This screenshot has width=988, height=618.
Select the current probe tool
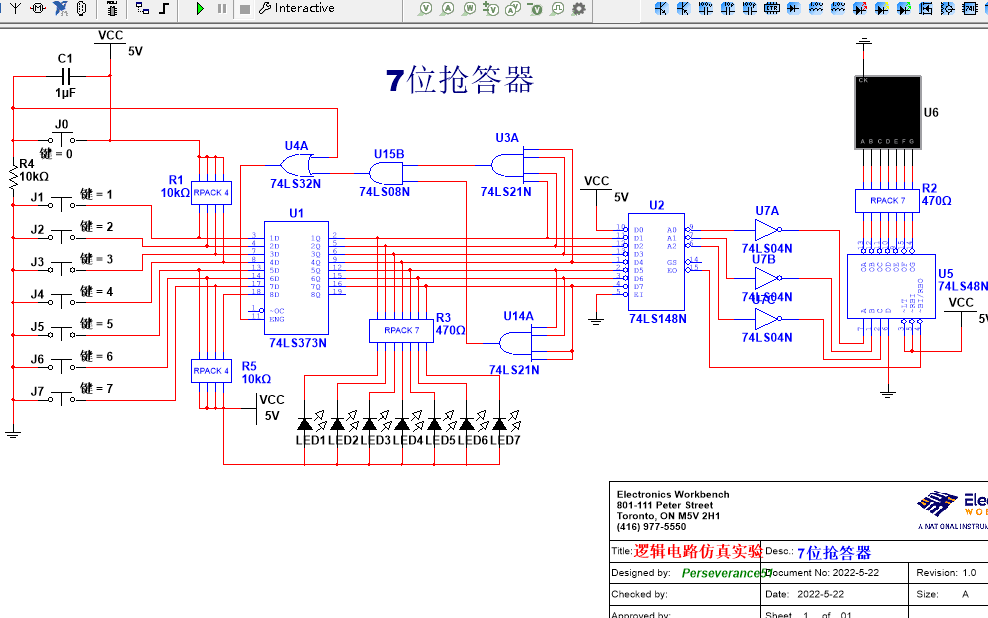point(449,9)
